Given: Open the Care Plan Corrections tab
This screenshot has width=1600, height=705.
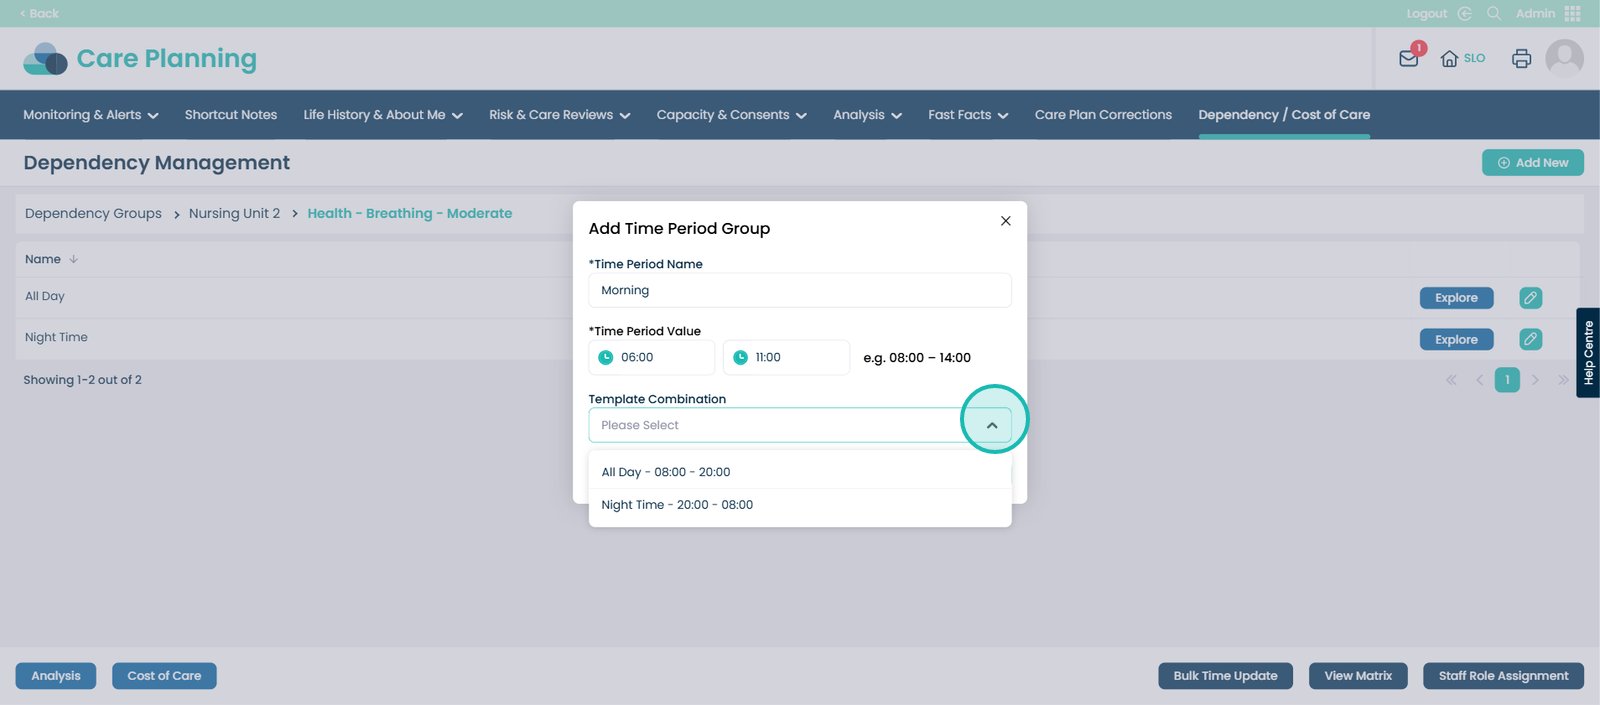Looking at the screenshot, I should 1103,115.
